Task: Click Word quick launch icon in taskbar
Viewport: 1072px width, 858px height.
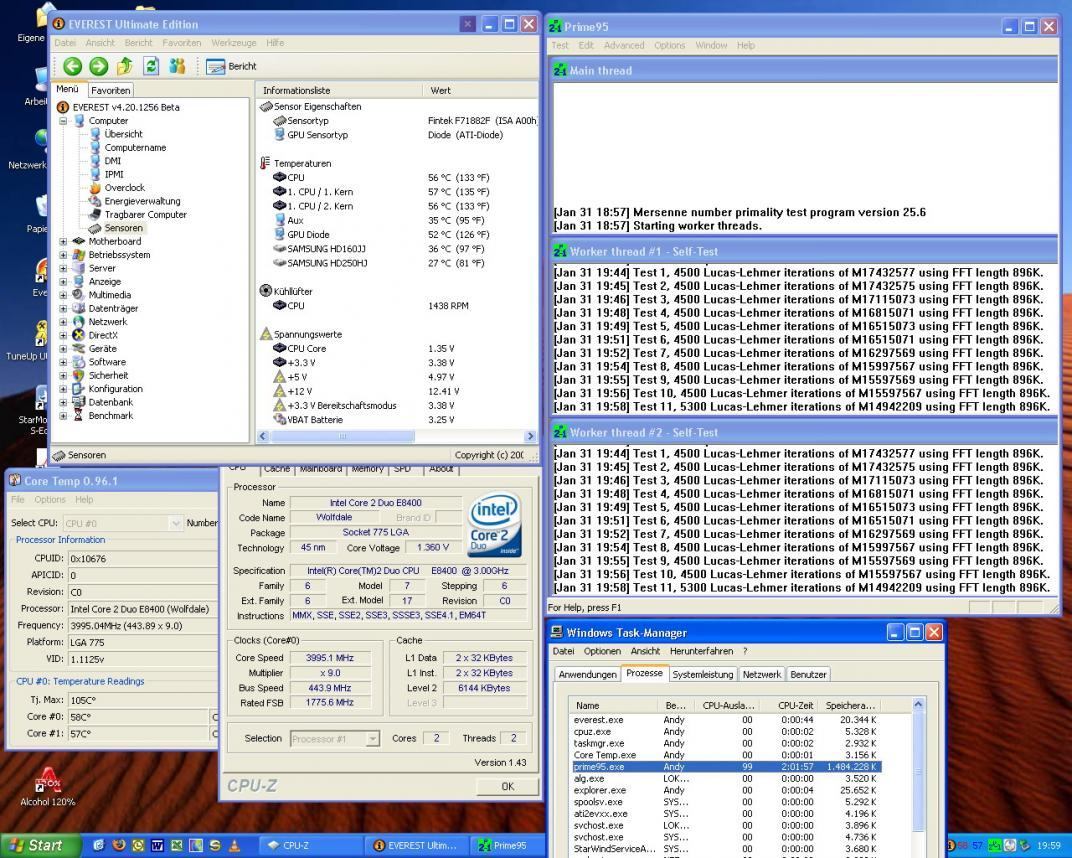Action: [x=157, y=846]
